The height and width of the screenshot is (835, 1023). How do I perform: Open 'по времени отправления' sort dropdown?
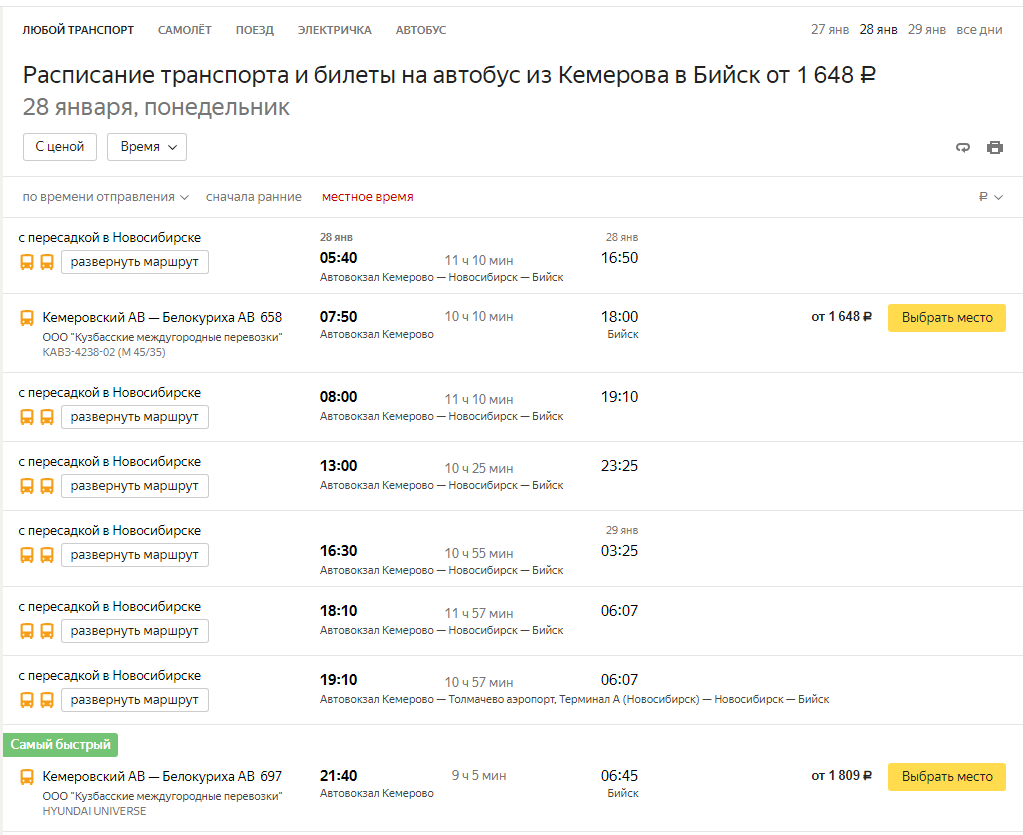(105, 197)
